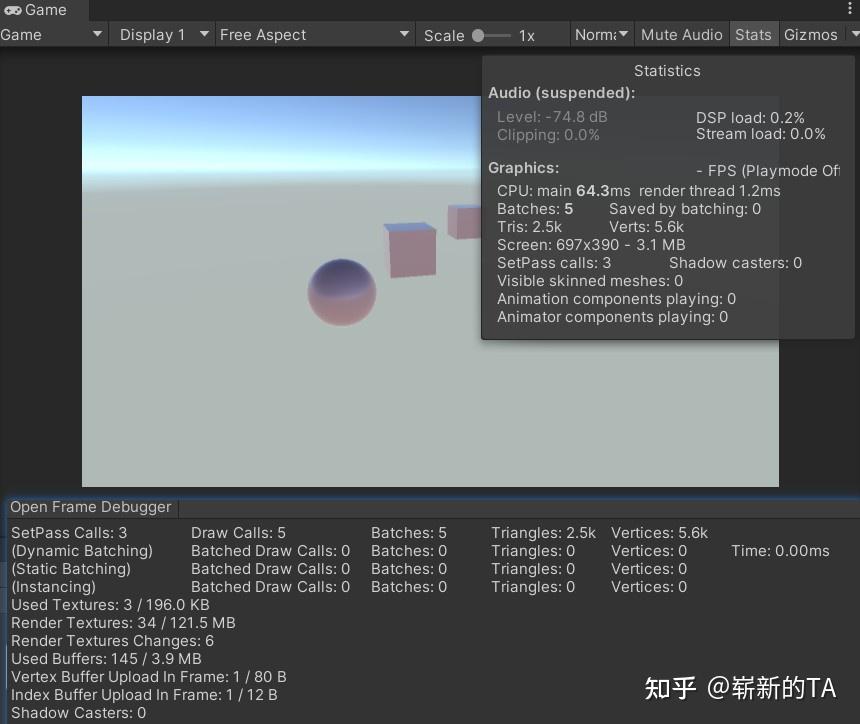Open the Normal dropdown in the toolbar
This screenshot has height=724, width=860.
pos(600,34)
